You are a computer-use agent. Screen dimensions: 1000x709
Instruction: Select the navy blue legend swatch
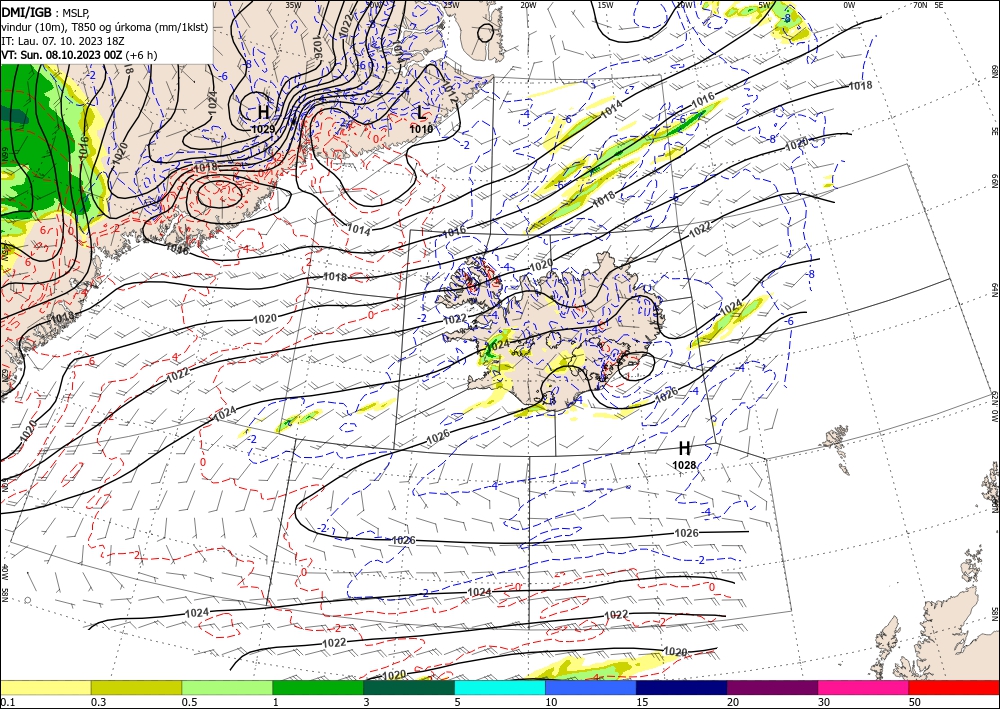point(682,687)
